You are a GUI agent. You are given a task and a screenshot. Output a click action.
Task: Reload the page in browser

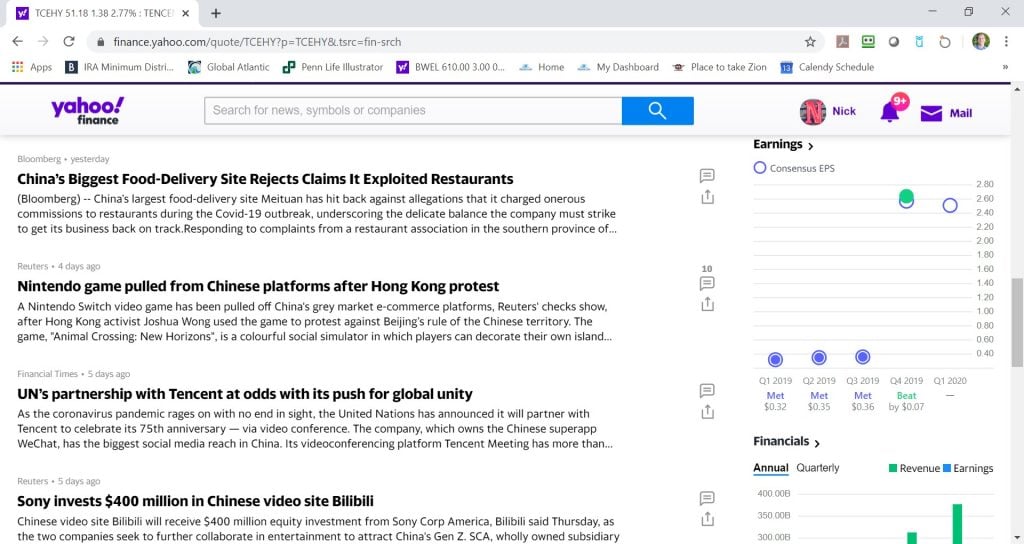point(69,42)
